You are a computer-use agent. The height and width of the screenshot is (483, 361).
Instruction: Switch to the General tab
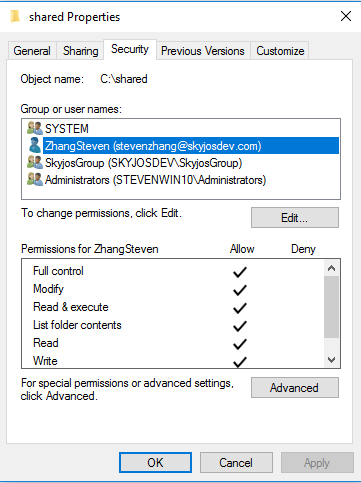point(32,51)
